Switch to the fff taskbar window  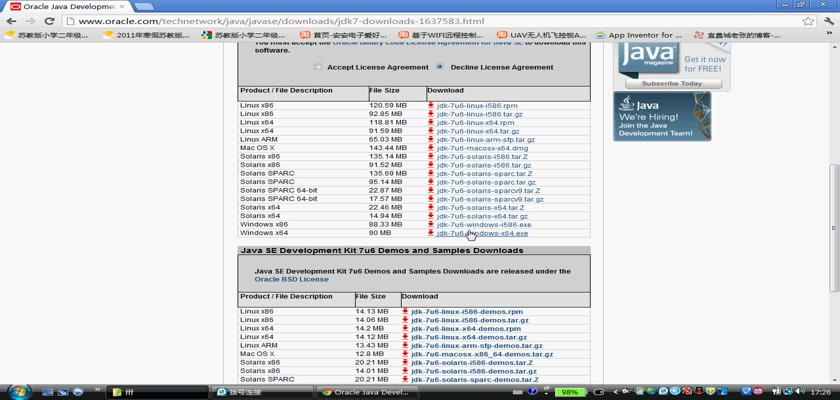click(158, 393)
